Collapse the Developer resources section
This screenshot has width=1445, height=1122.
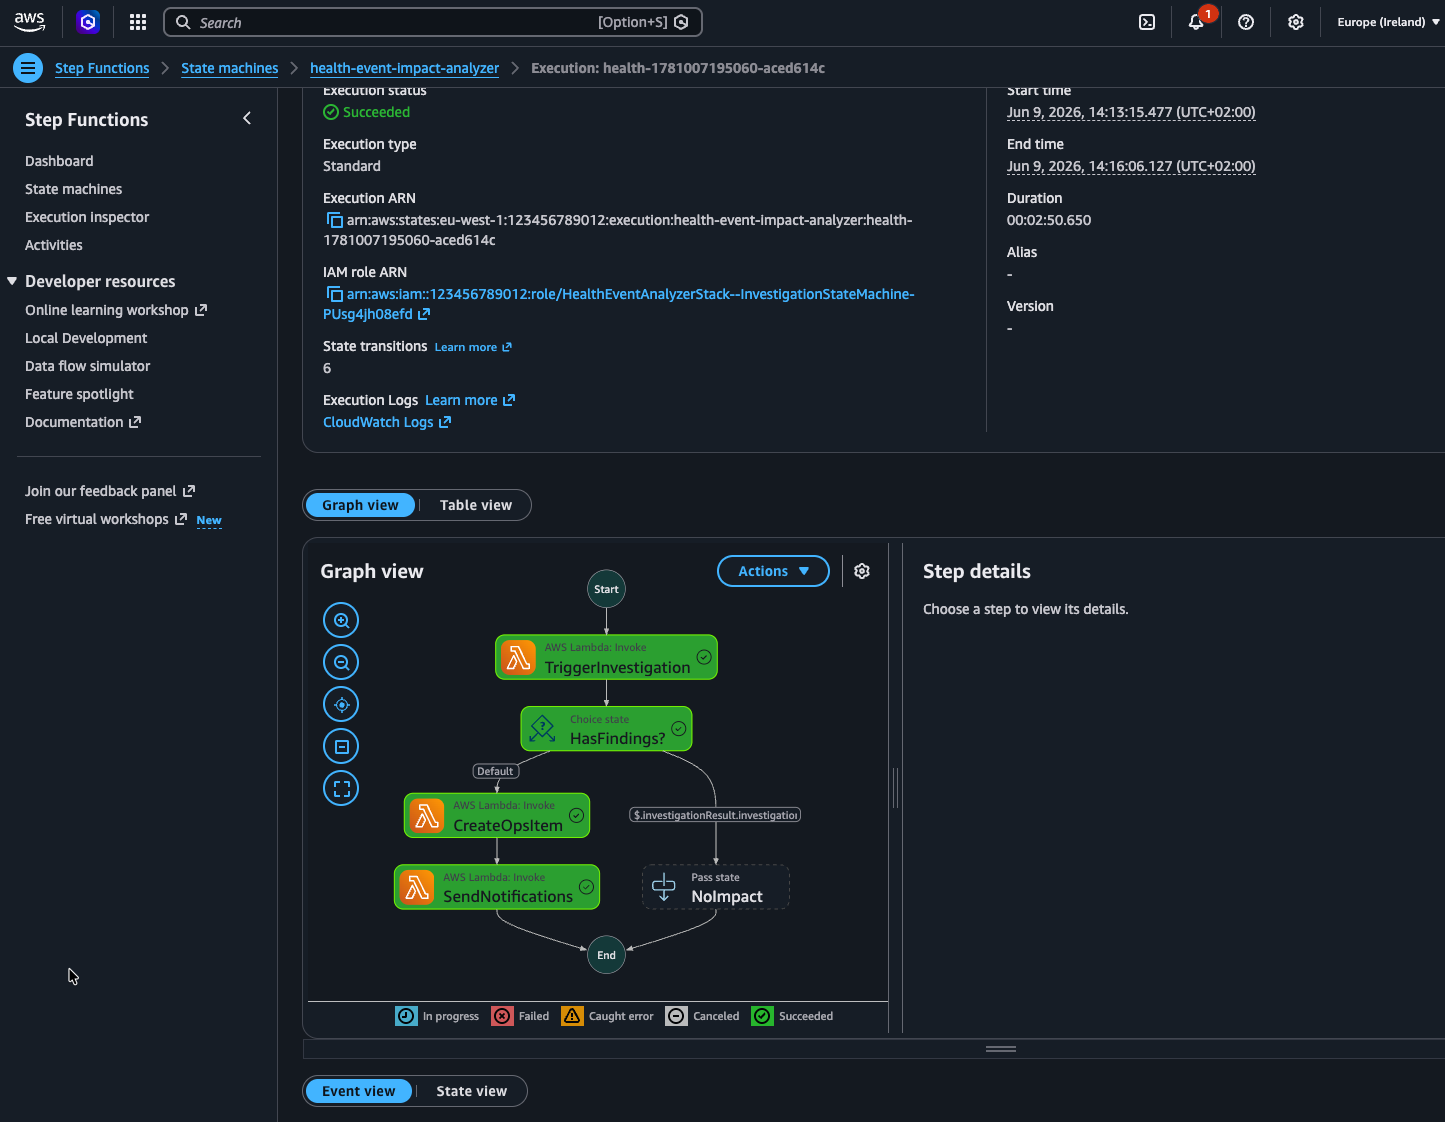(12, 281)
